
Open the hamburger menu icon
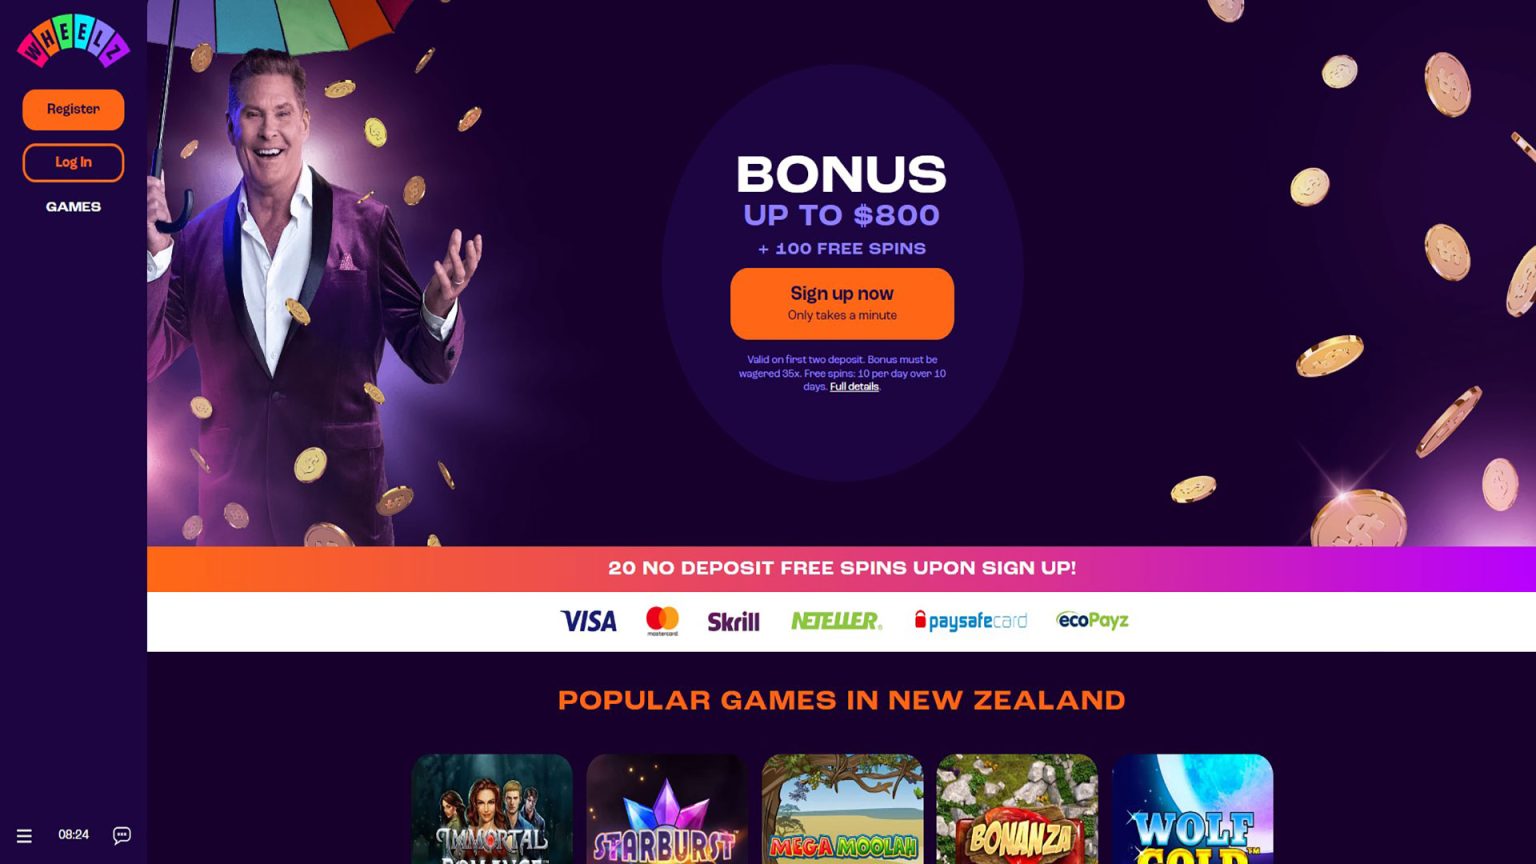(x=24, y=836)
